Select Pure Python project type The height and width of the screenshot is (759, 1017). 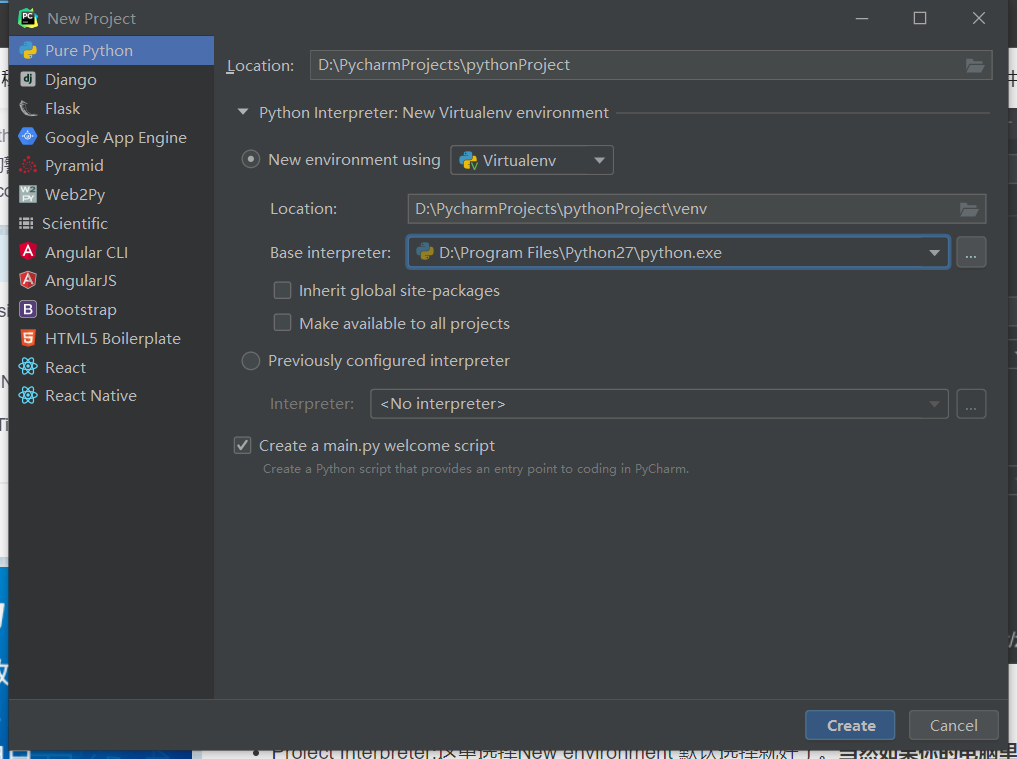coord(112,51)
